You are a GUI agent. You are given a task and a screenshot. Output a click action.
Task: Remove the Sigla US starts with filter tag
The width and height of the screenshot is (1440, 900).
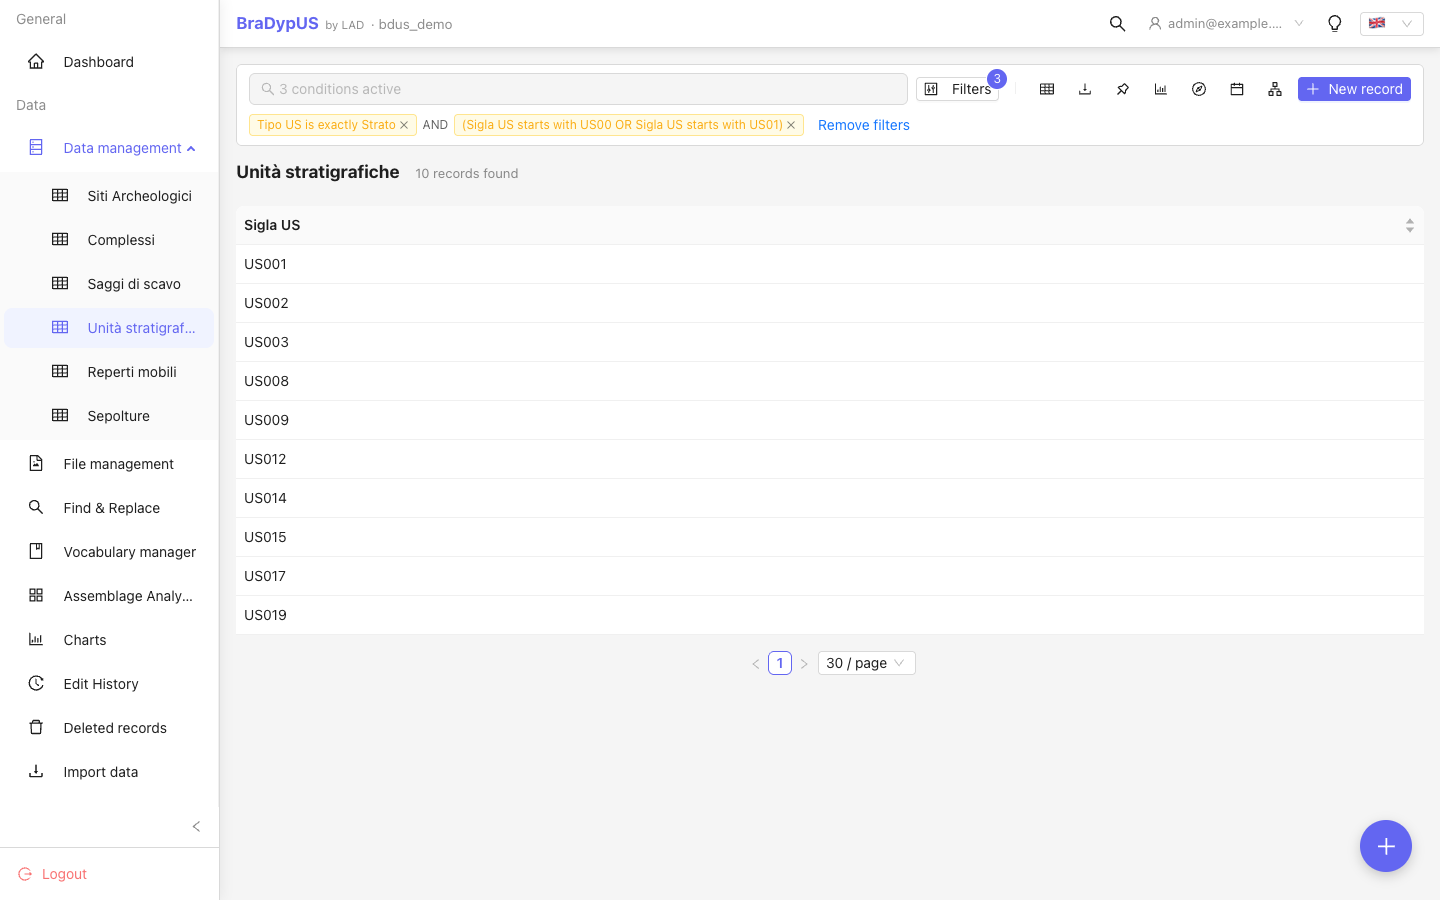click(x=791, y=125)
